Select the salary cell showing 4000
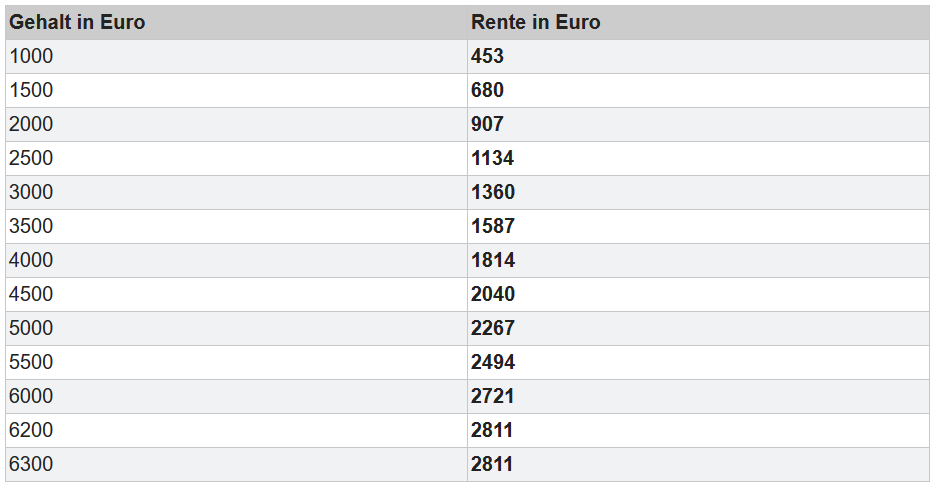Screen dimensions: 932x482 (31, 260)
